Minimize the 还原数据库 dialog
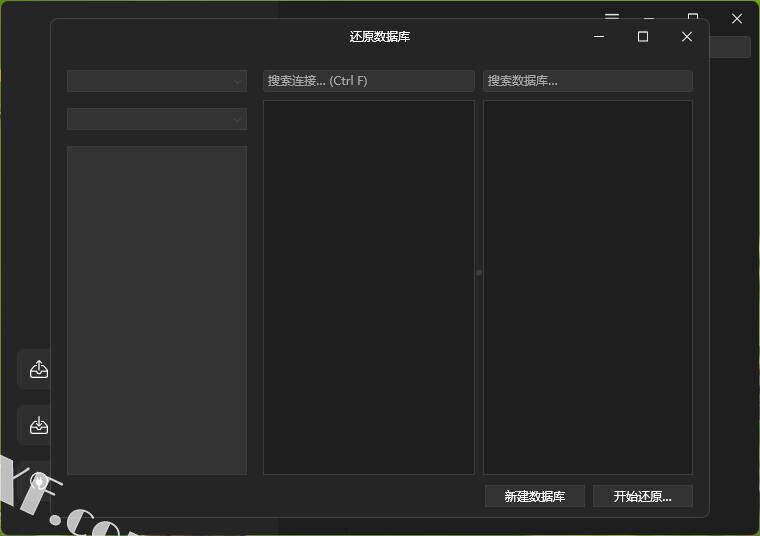The image size is (760, 536). point(599,37)
